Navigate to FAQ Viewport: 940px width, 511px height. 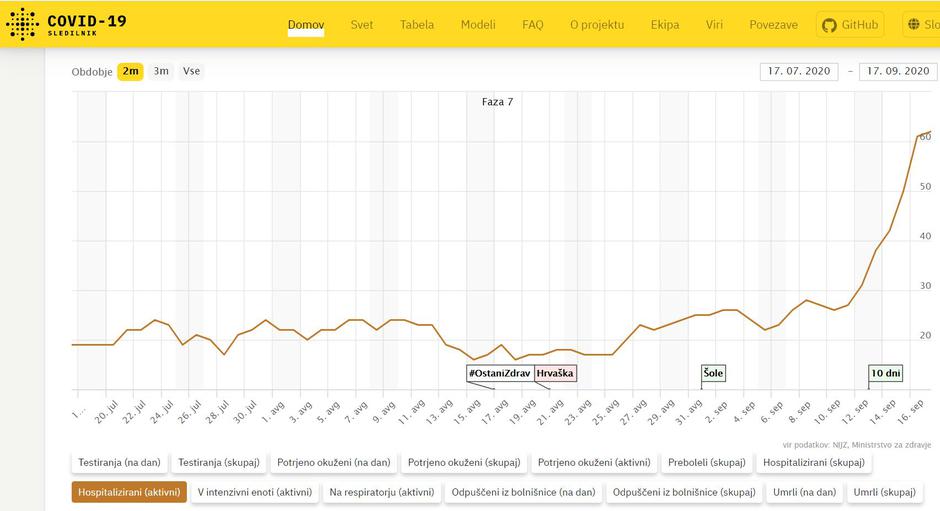click(x=532, y=25)
